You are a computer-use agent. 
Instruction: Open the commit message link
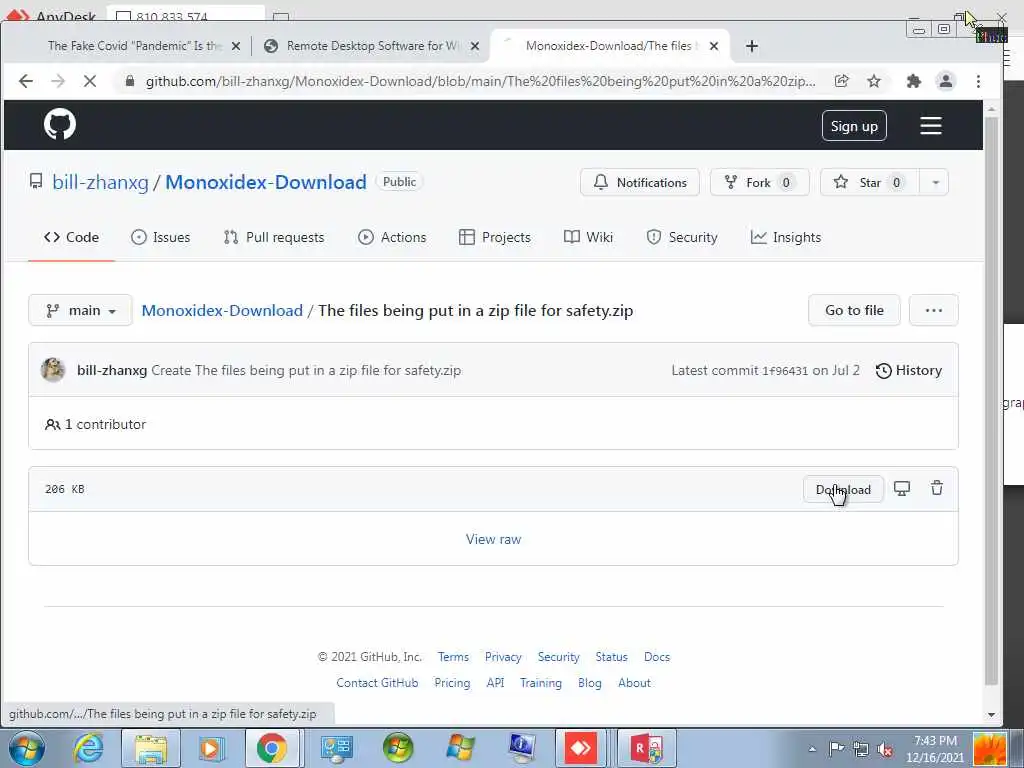(x=306, y=370)
